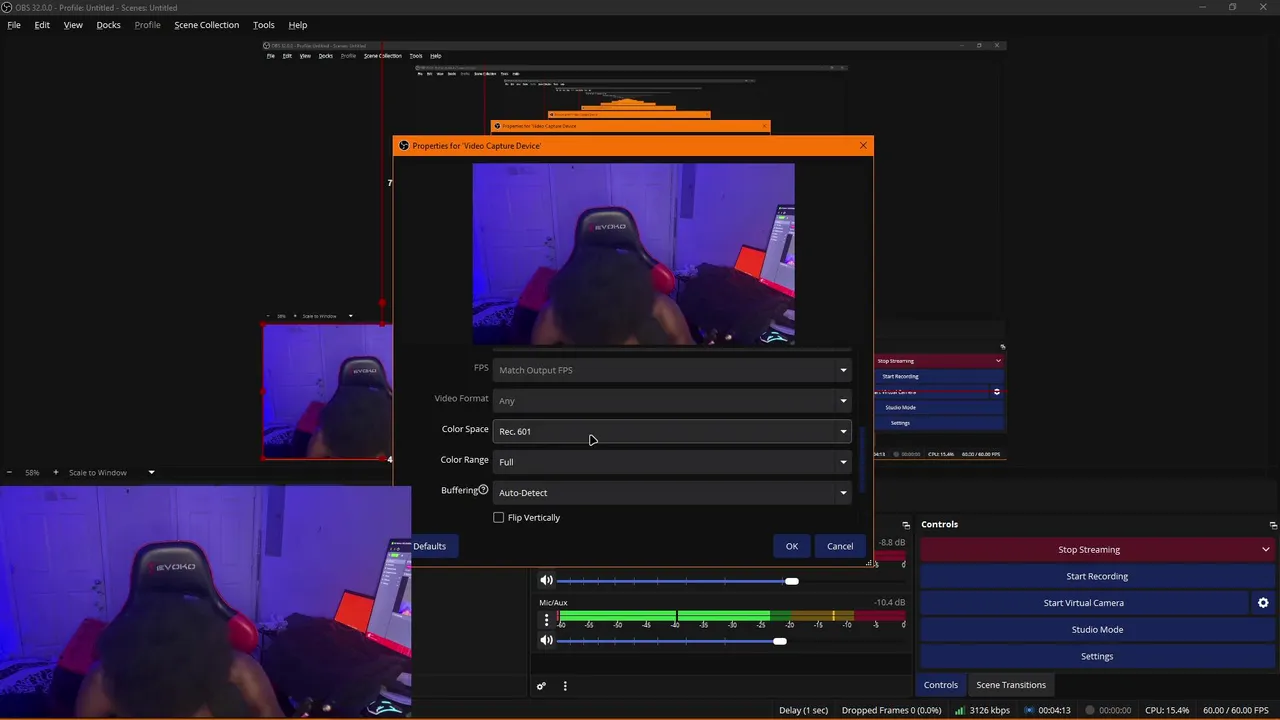
Task: Click the properties dialog vertical scrollbar
Action: click(x=861, y=460)
